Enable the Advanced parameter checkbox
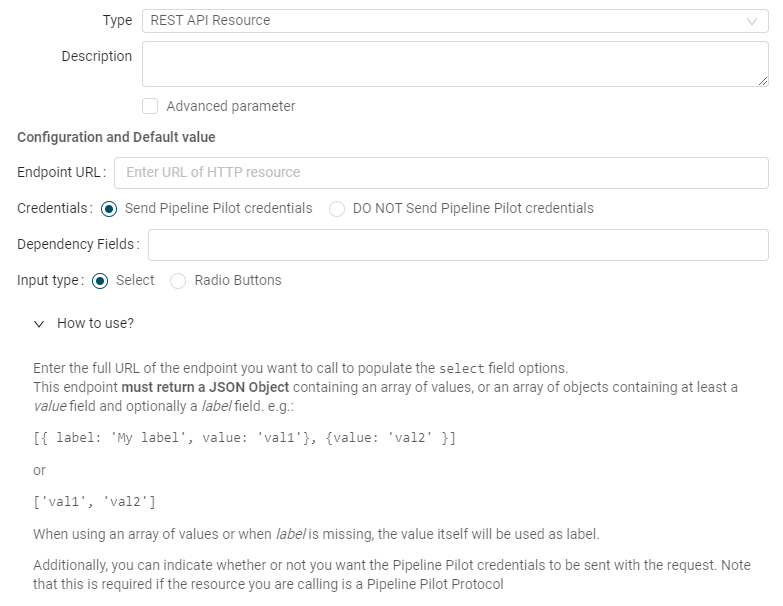 pos(150,106)
